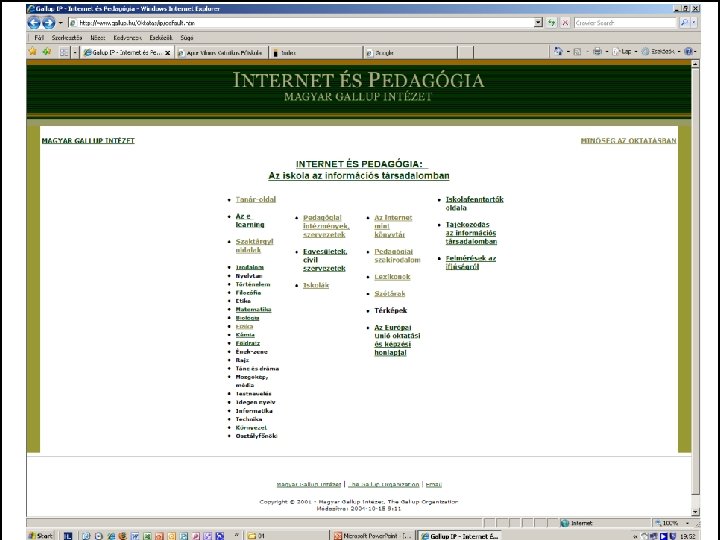The height and width of the screenshot is (540, 720).
Task: Click the taskbar clock showing 19:52
Action: (x=687, y=536)
